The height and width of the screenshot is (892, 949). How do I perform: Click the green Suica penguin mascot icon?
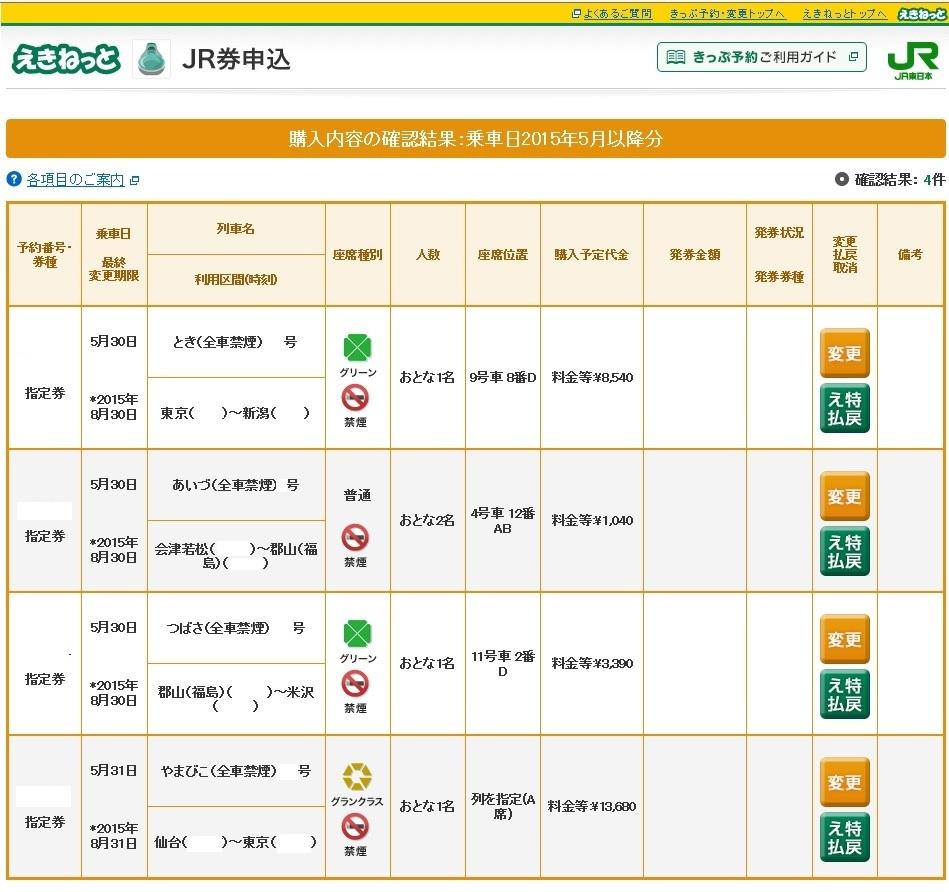151,59
